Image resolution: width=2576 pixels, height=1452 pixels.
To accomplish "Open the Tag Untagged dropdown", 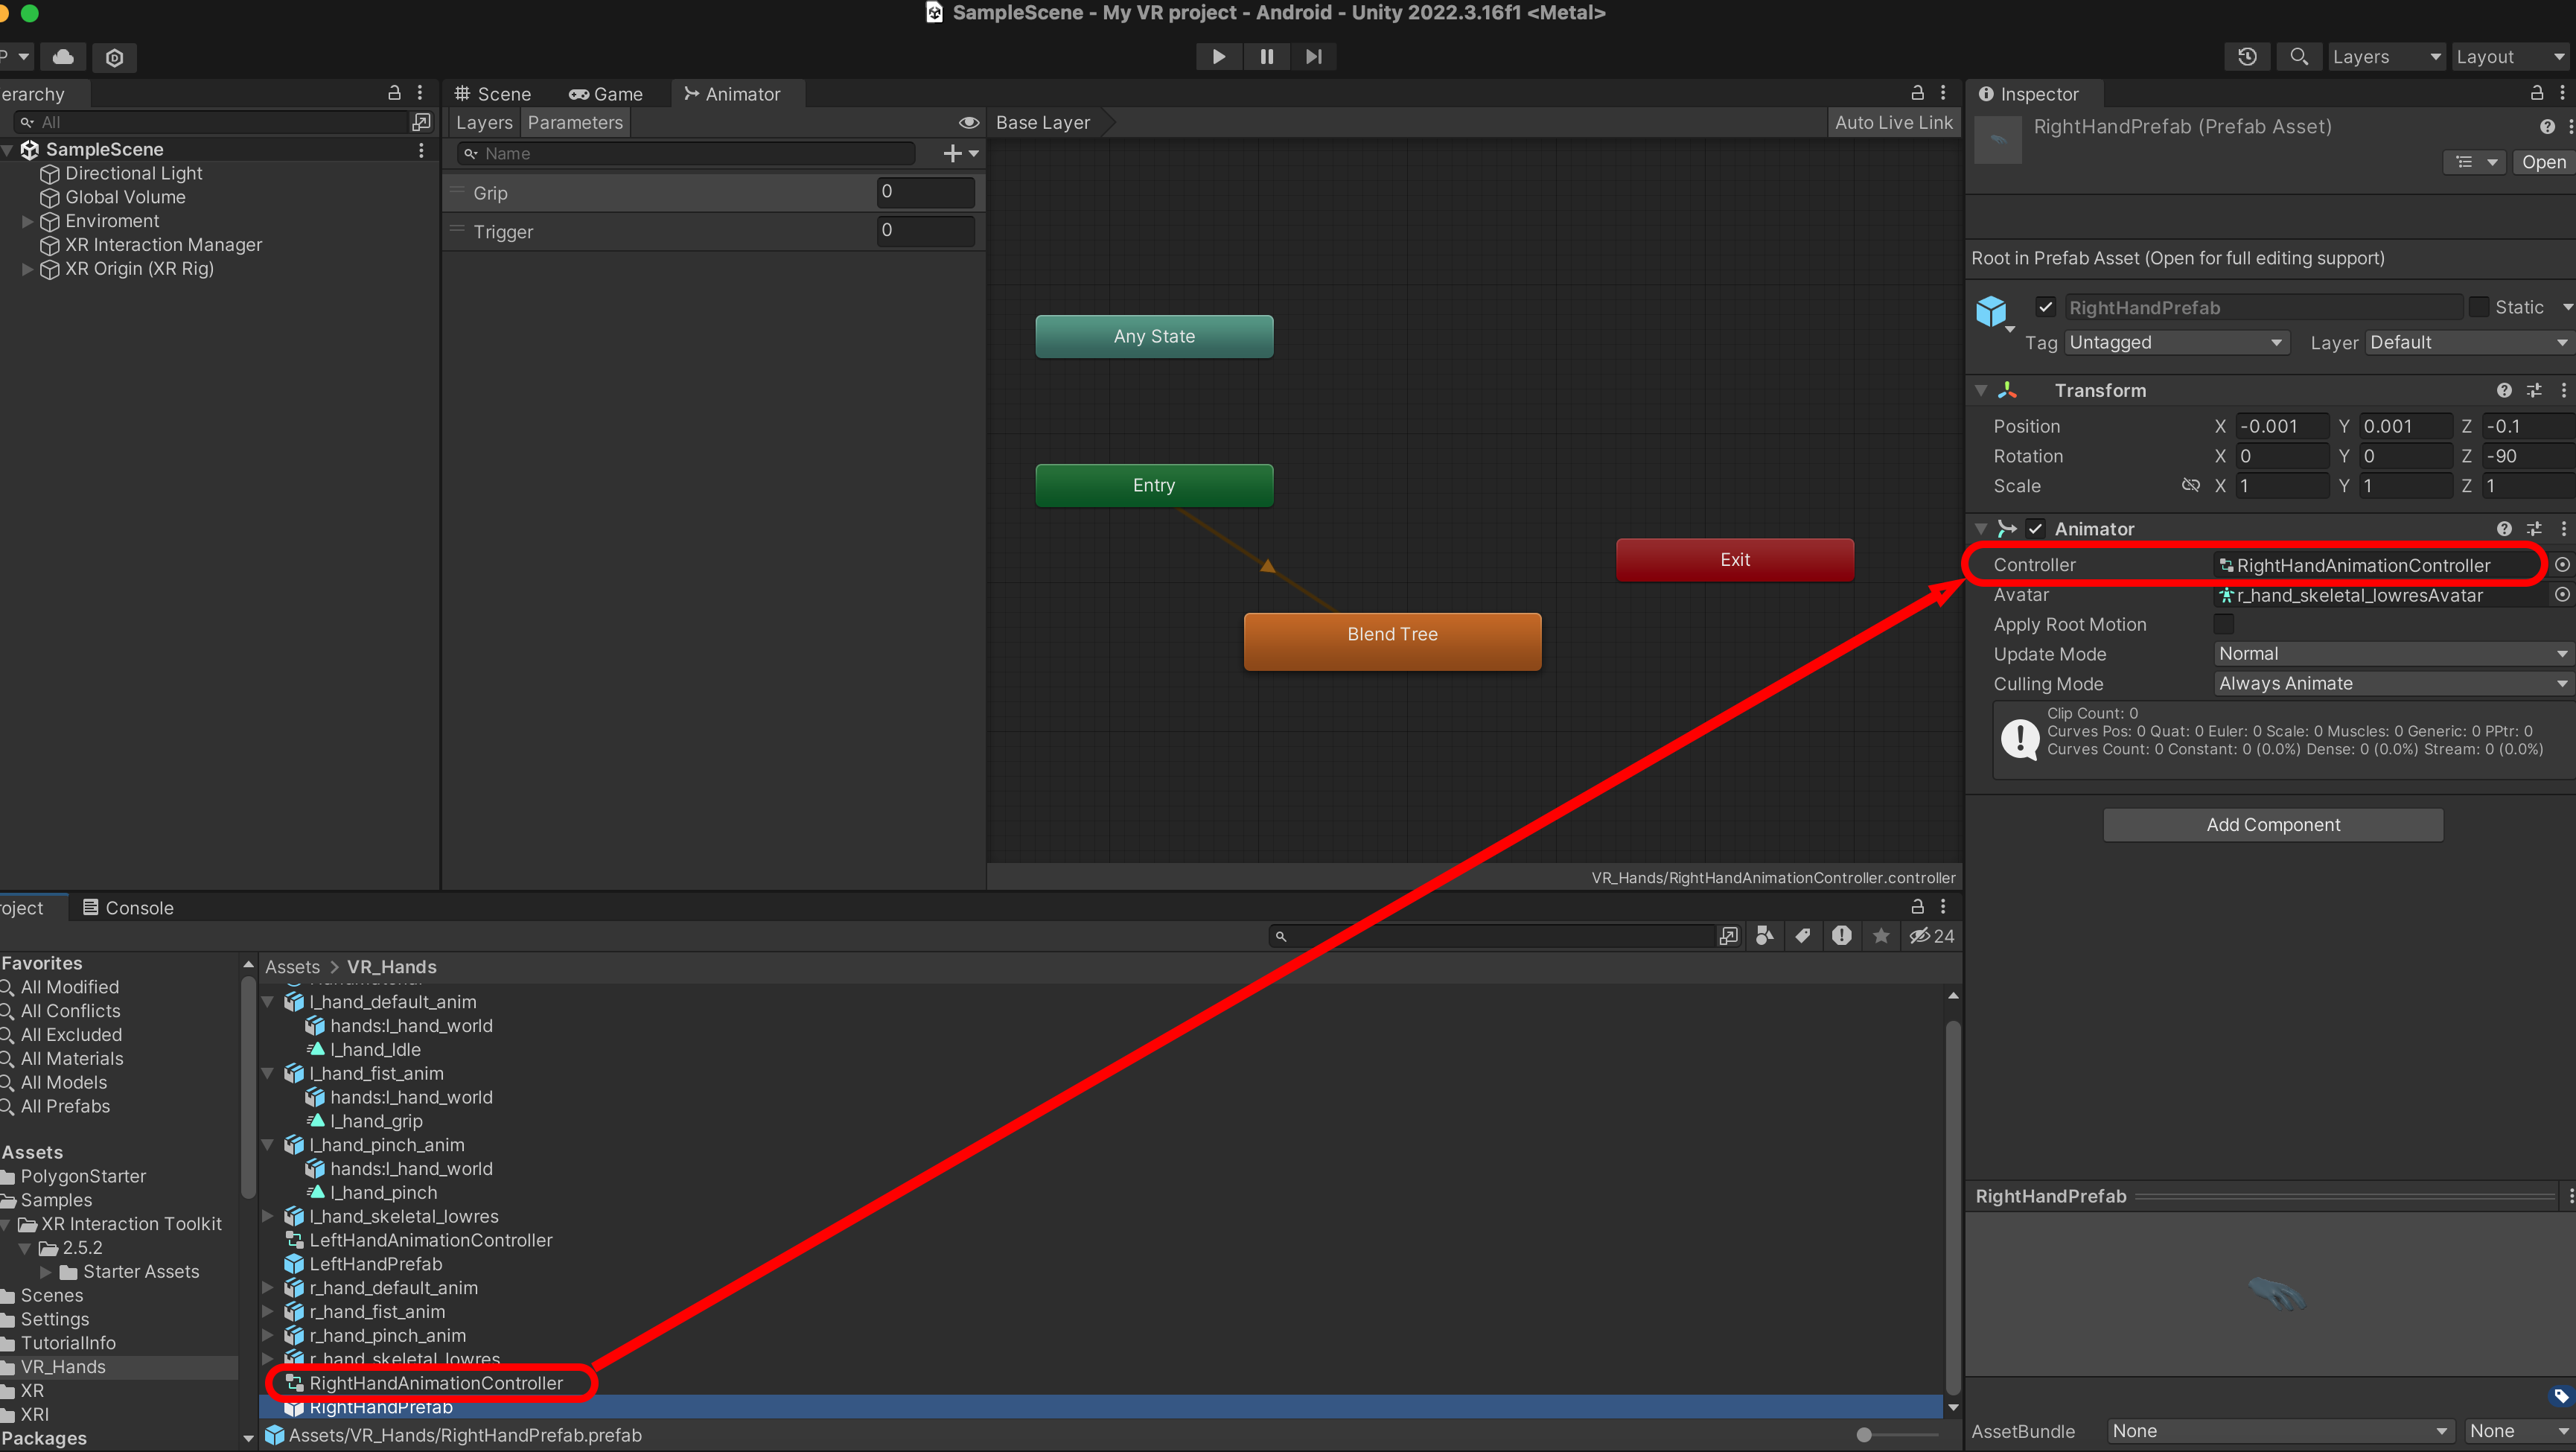I will pos(2175,343).
